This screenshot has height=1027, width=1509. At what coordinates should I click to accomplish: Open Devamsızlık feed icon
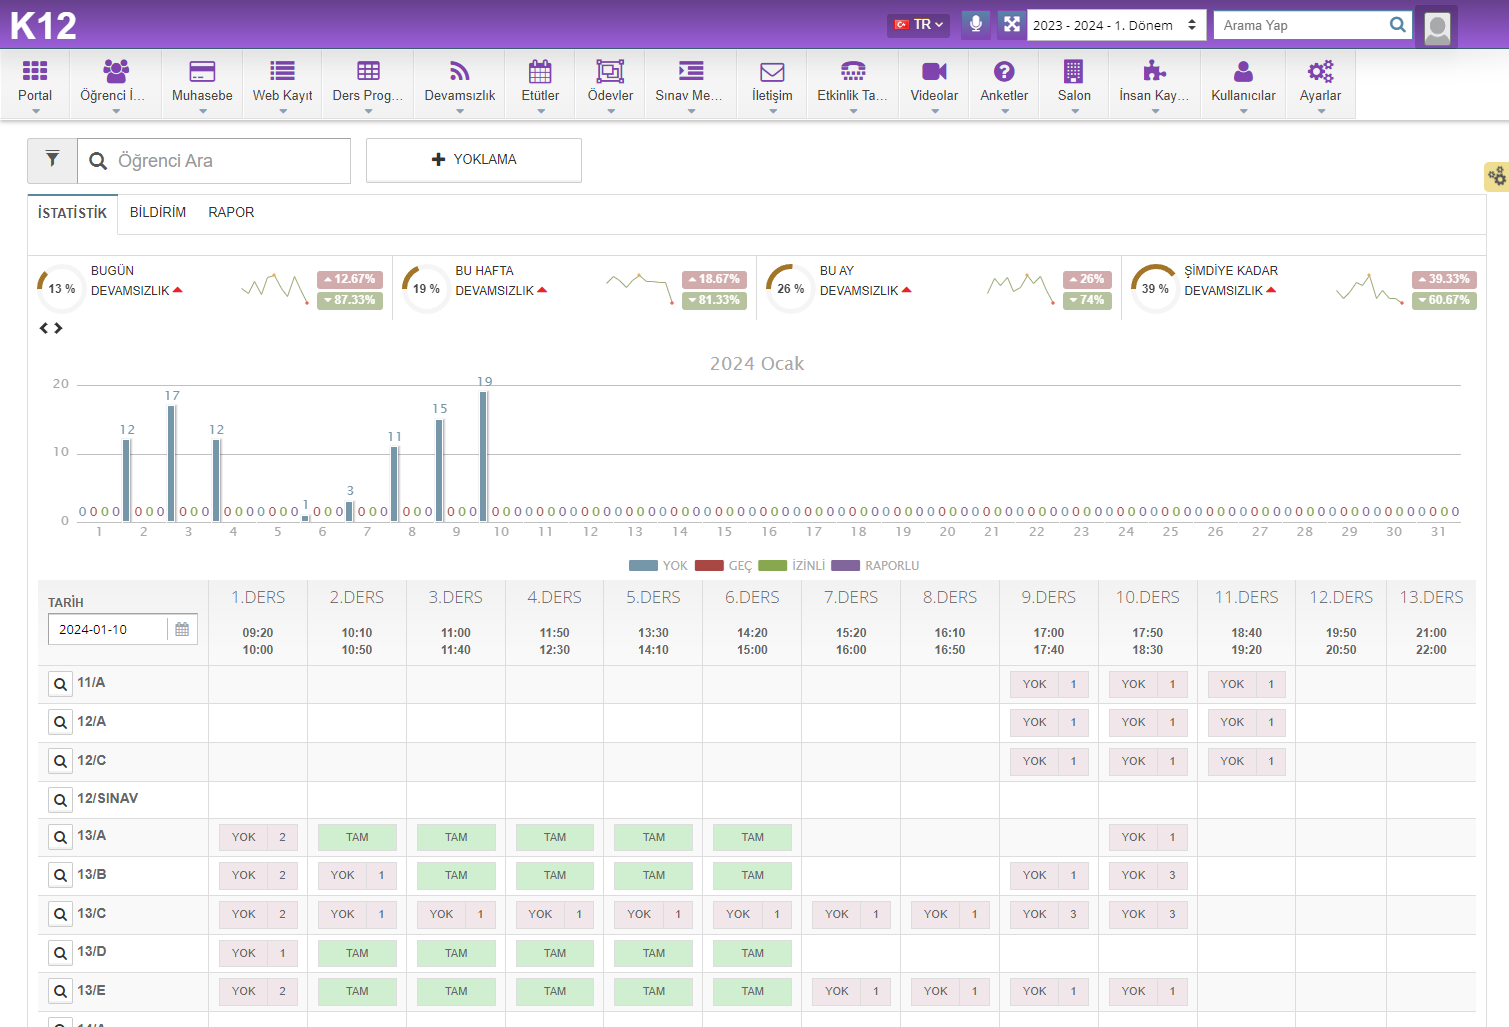(x=460, y=70)
